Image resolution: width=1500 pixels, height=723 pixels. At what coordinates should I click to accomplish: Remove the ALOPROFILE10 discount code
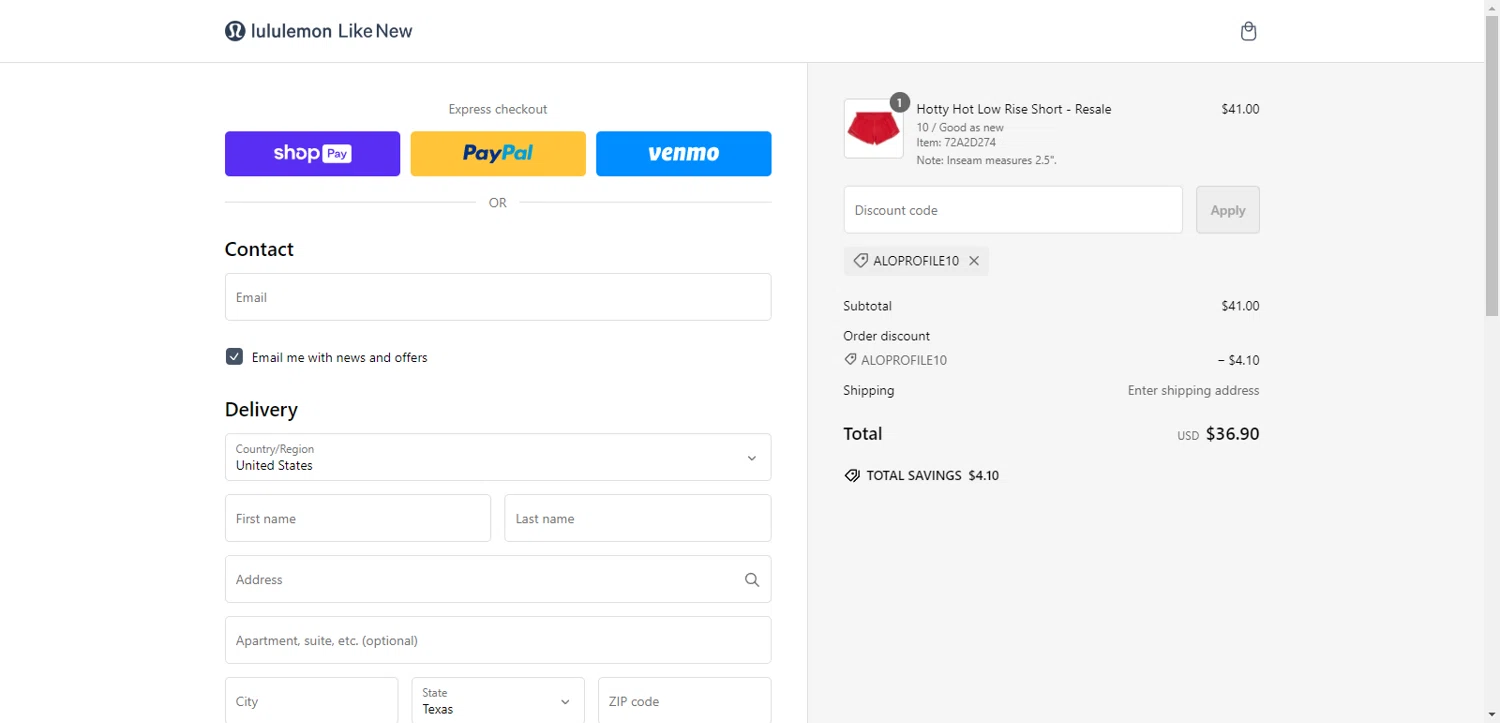pyautogui.click(x=974, y=261)
